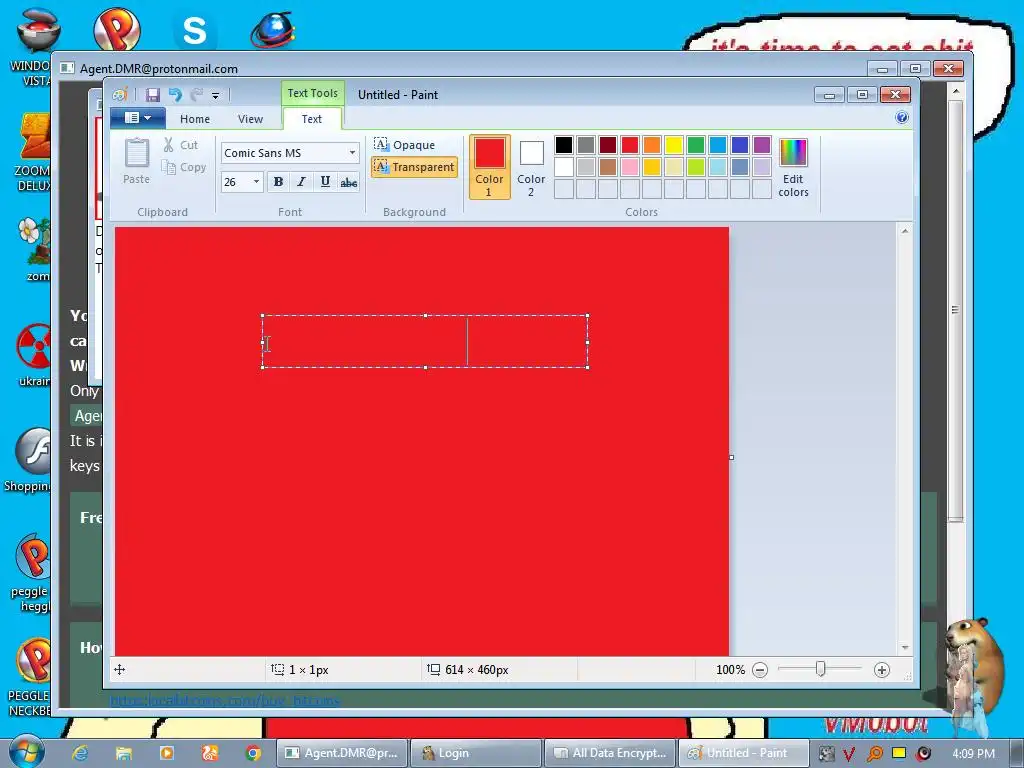Open the Customize Quick Access Toolbar arrow
Viewport: 1024px width, 768px height.
tap(216, 95)
